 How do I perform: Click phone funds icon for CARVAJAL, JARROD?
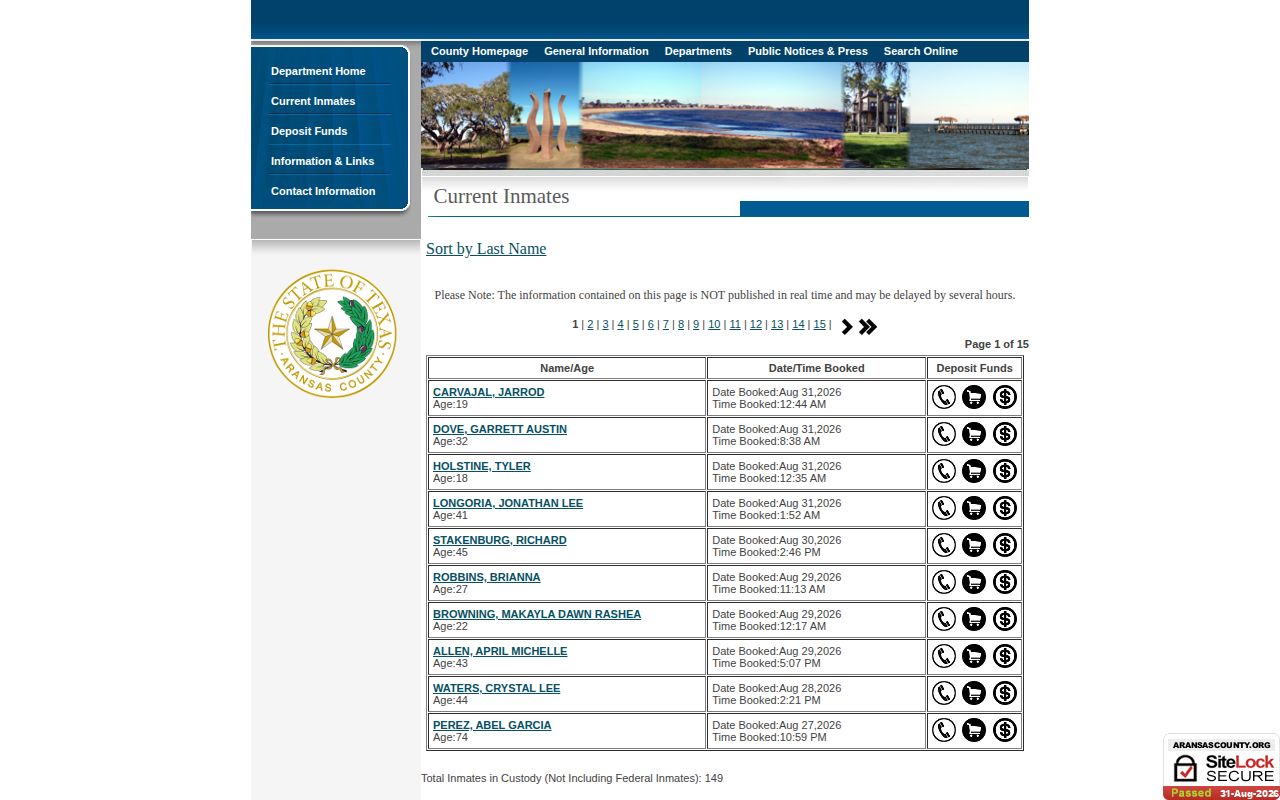coord(943,397)
